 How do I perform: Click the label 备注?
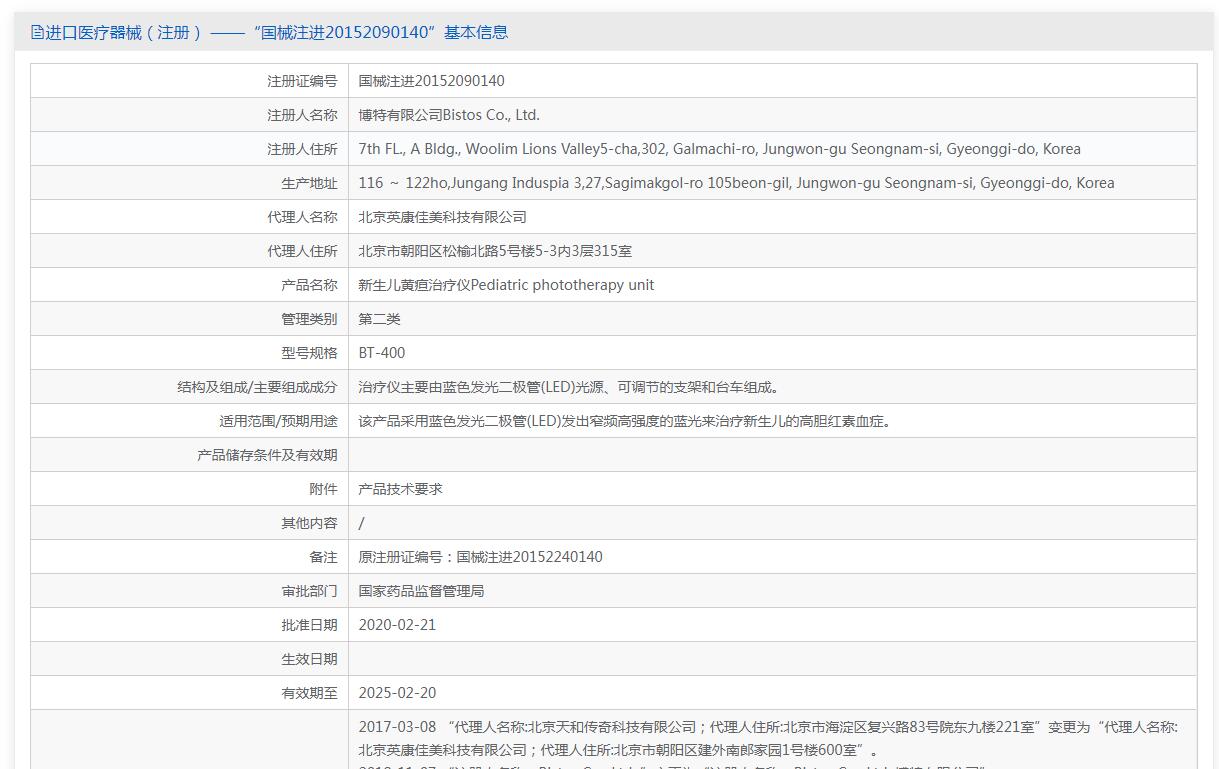(x=323, y=557)
